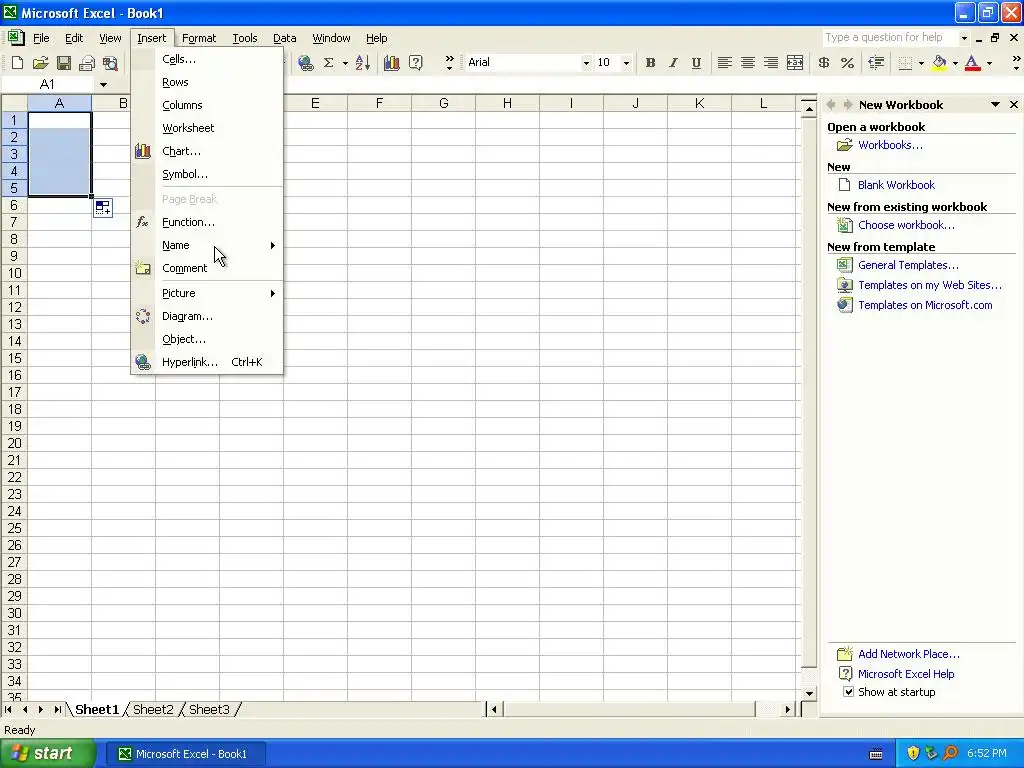This screenshot has height=768, width=1024.
Task: Click the Auto Fill Options smart tag
Action: tap(103, 208)
